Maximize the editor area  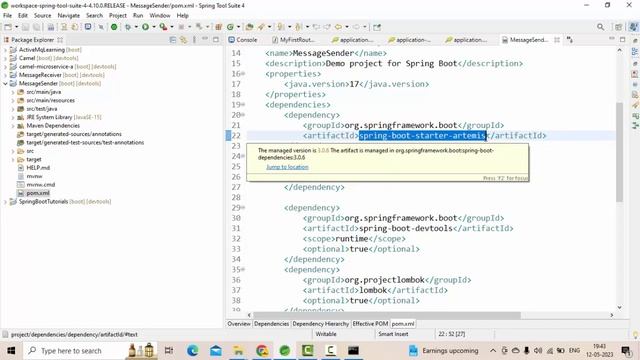click(x=622, y=40)
